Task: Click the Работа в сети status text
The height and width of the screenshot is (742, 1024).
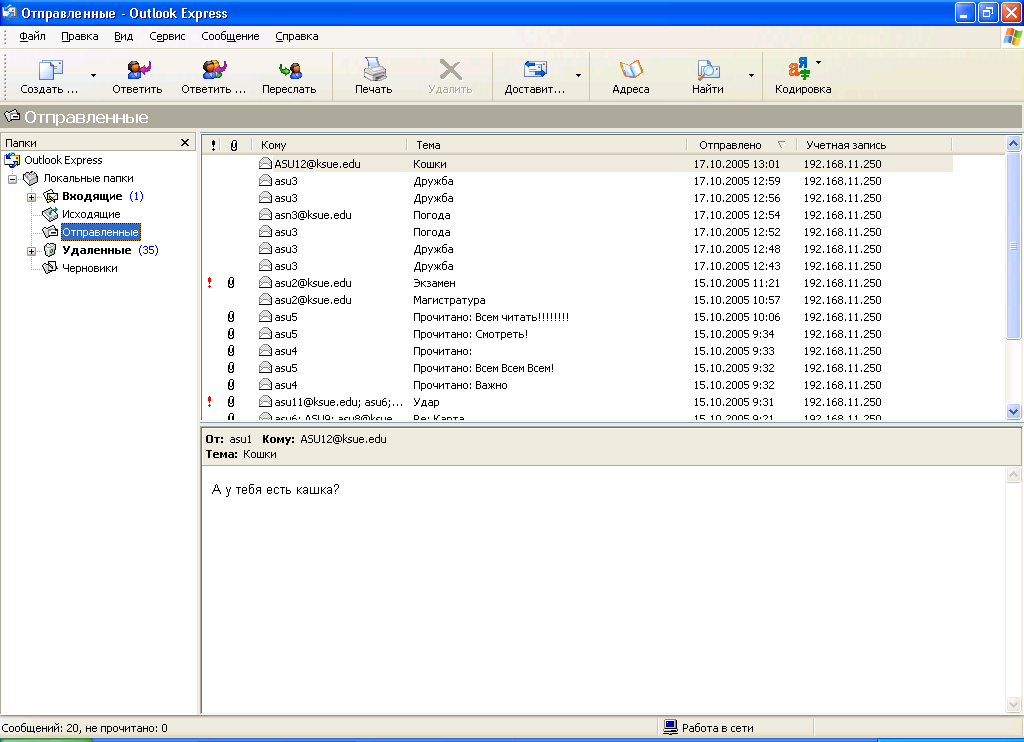Action: tap(718, 728)
